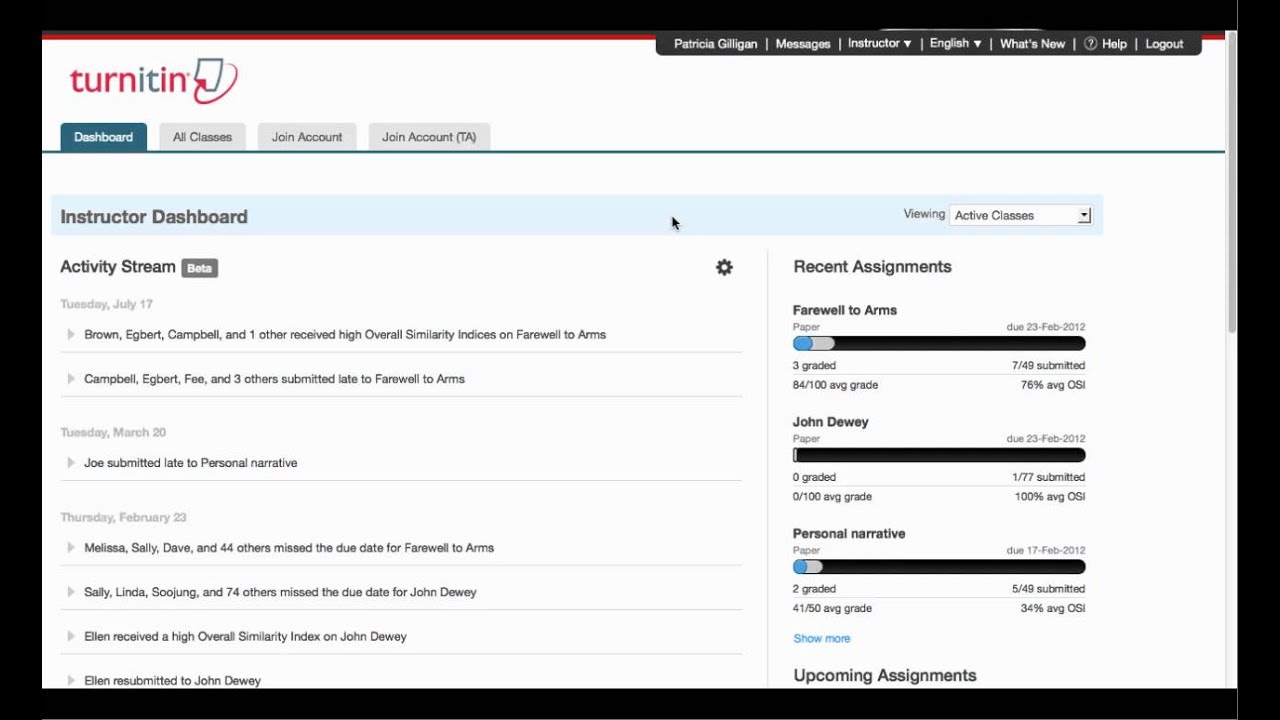Click Show more under Recent Assignments
1280x720 pixels.
(822, 638)
